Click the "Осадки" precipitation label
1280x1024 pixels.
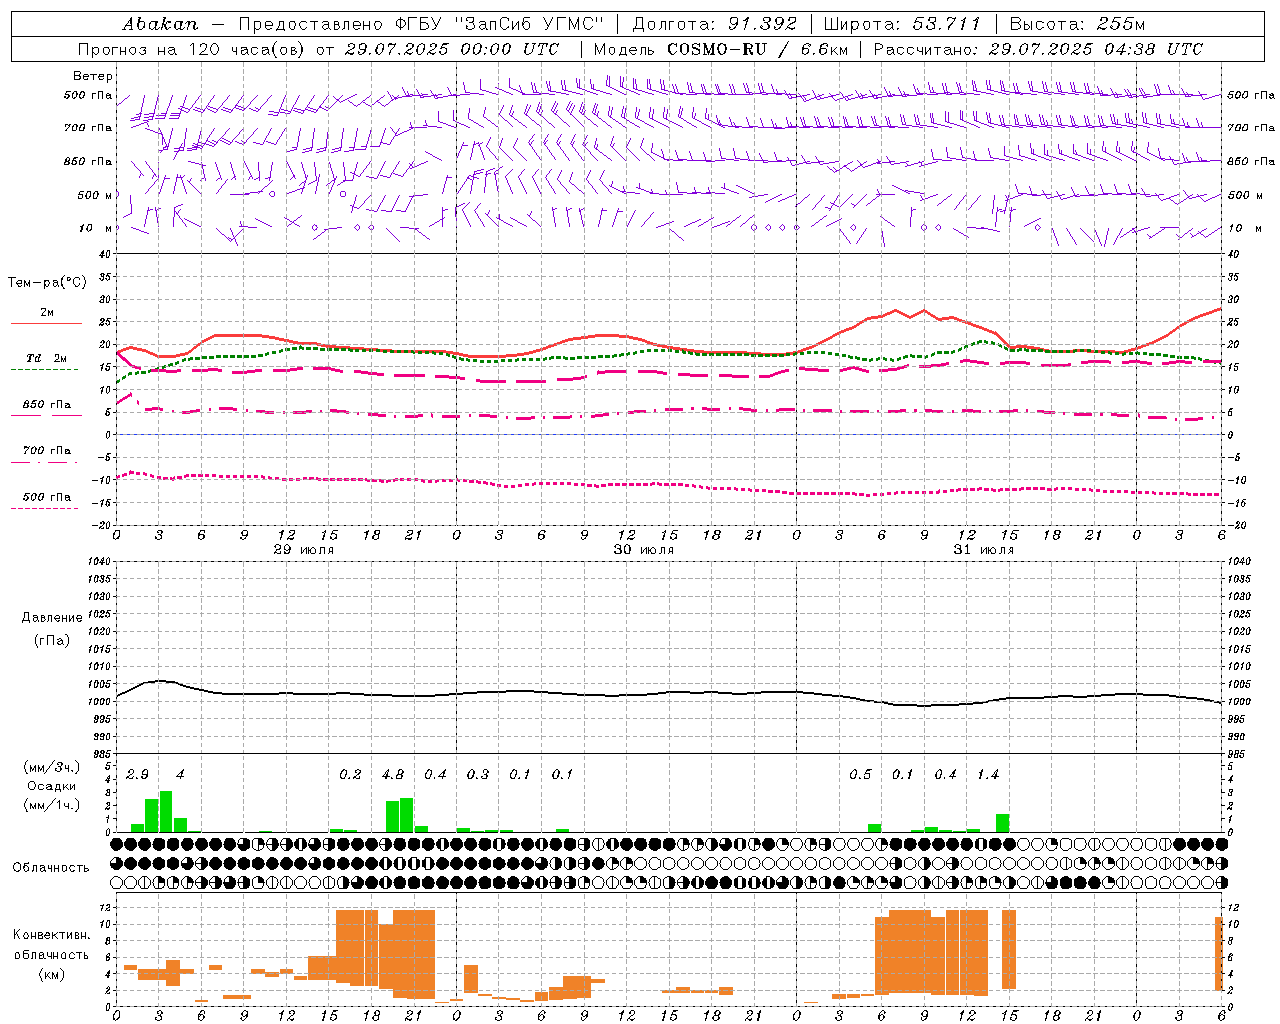click(51, 786)
